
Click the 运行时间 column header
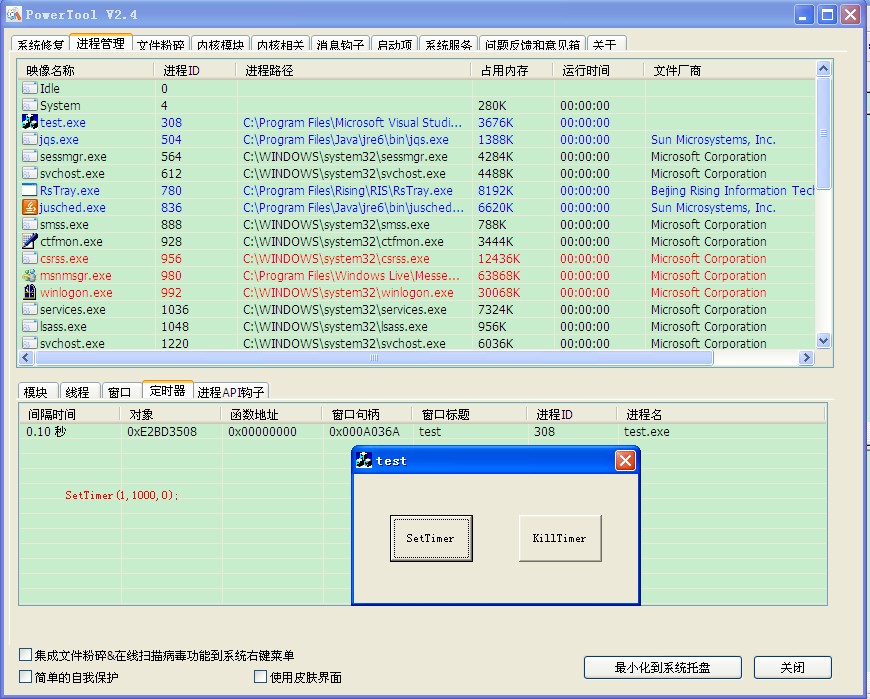(x=599, y=70)
